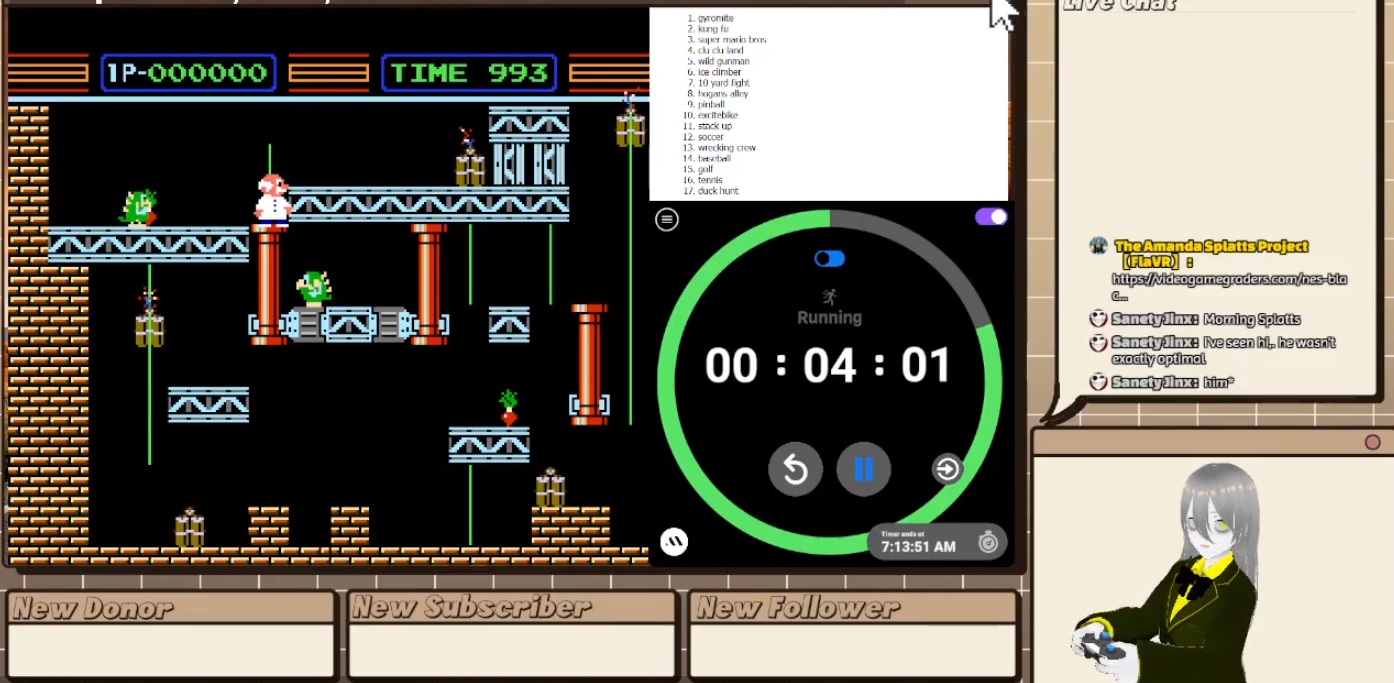The height and width of the screenshot is (683, 1394).
Task: Click the empty box under New Subscriber
Action: click(512, 650)
